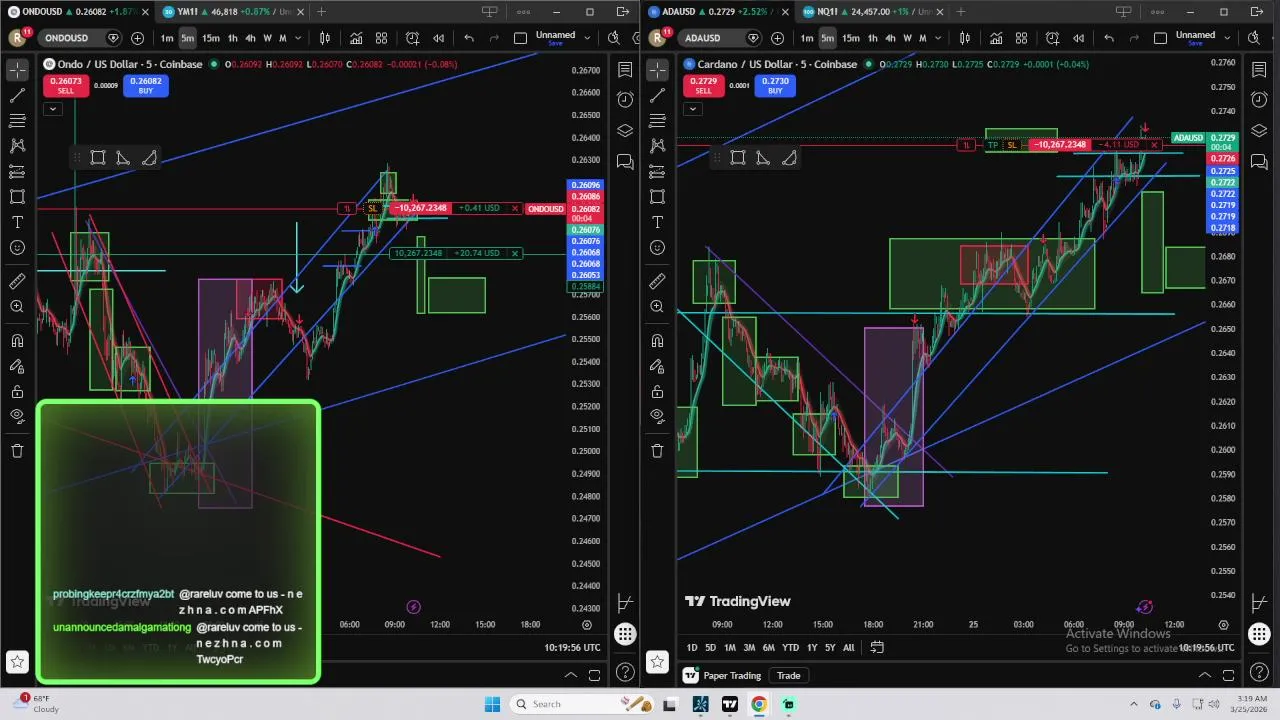Toggle lock all drawings in Cardano window
This screenshot has height=720, width=1280.
pyautogui.click(x=657, y=392)
